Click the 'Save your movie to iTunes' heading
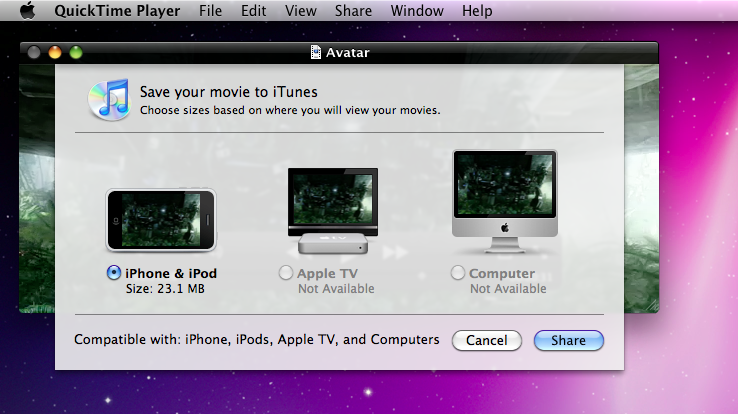Image resolution: width=738 pixels, height=414 pixels. 229,92
